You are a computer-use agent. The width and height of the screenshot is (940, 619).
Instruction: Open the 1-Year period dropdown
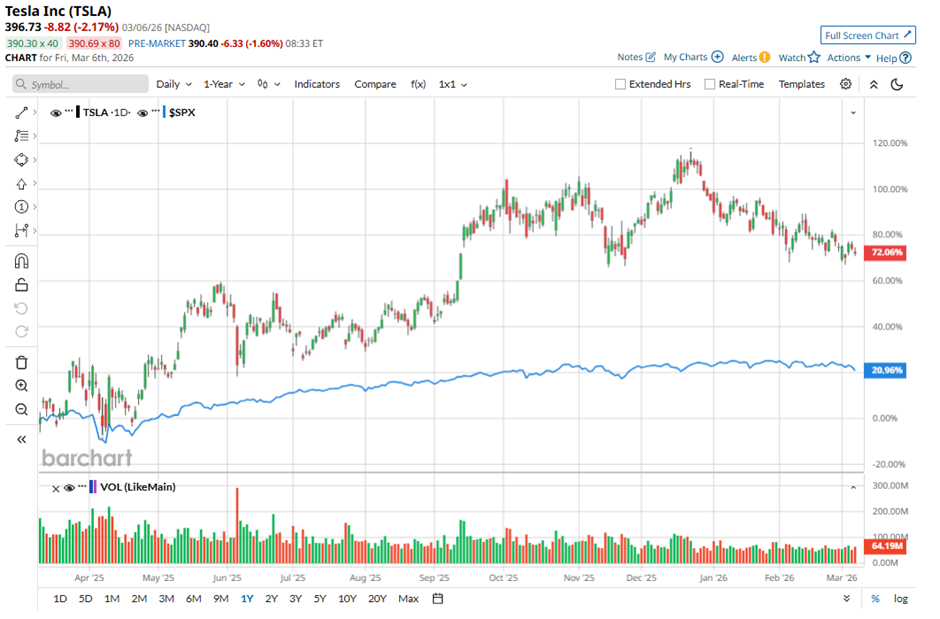(x=227, y=84)
